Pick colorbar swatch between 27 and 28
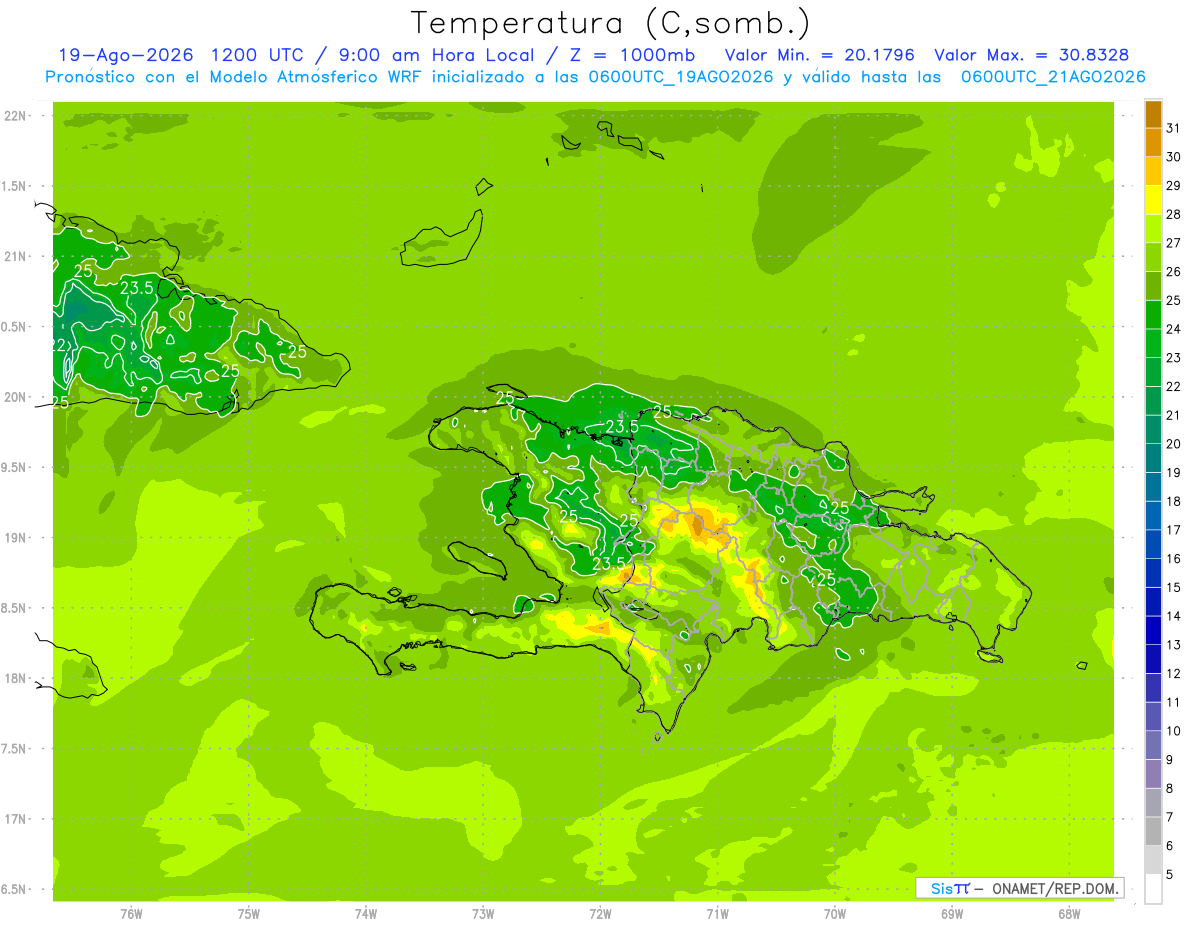Viewport: 1200px width, 927px height. click(1153, 228)
